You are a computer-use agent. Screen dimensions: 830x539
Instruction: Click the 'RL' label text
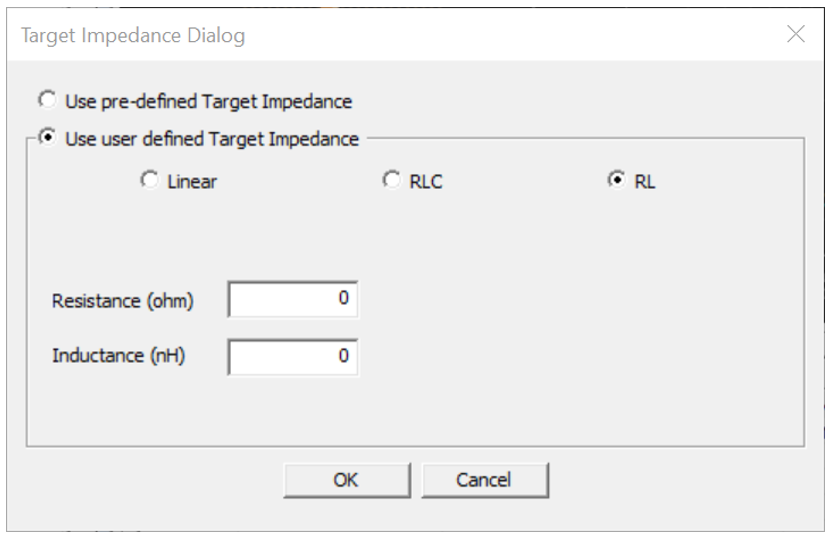tap(645, 182)
